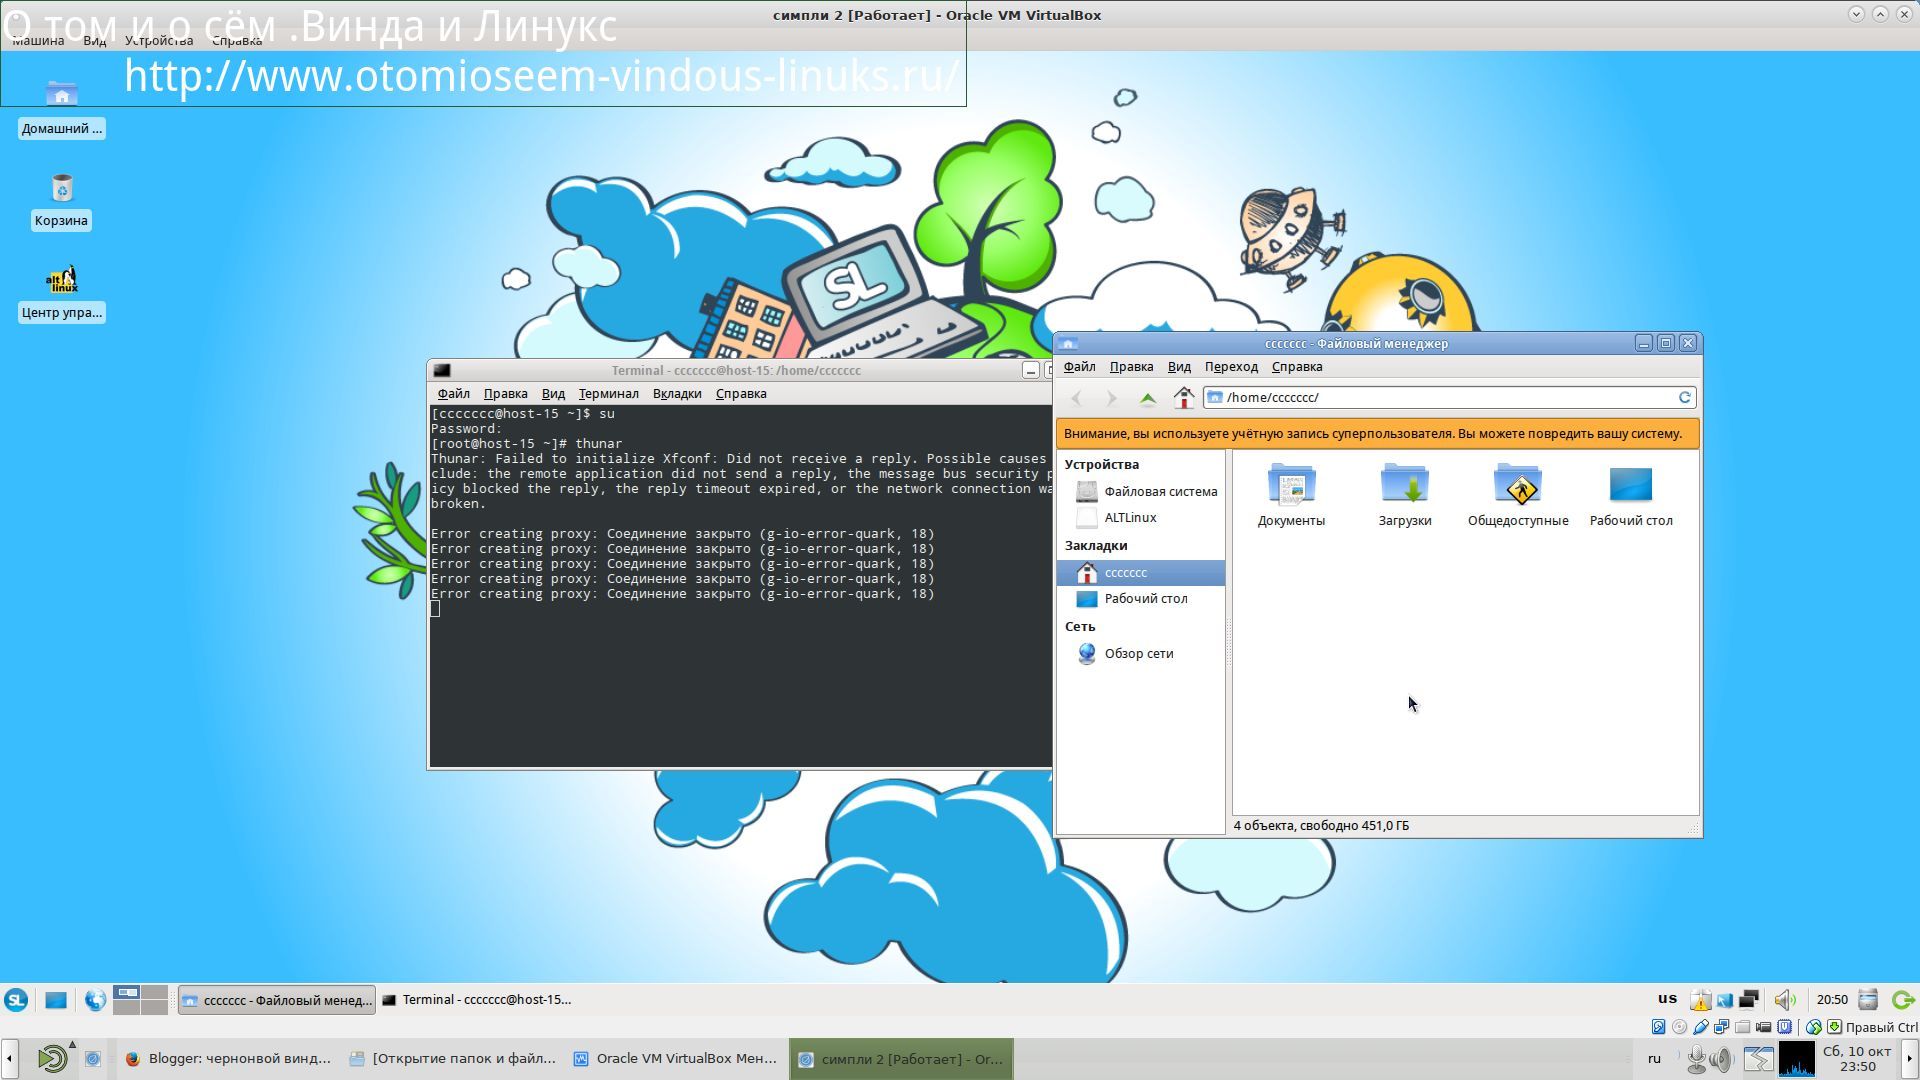This screenshot has width=1920, height=1080.
Task: Click the forward arrow in file manager
Action: (1111, 398)
